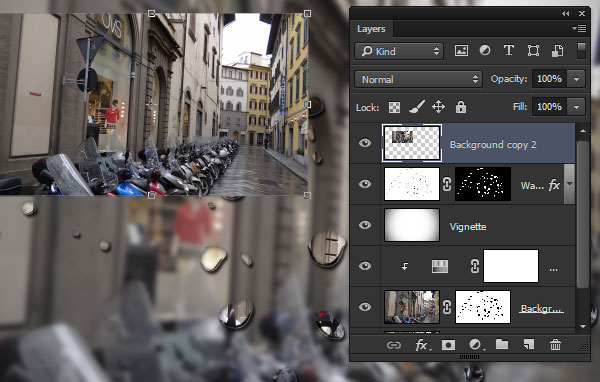Lock transparent pixels checkerboard icon
600x382 pixels.
click(395, 107)
